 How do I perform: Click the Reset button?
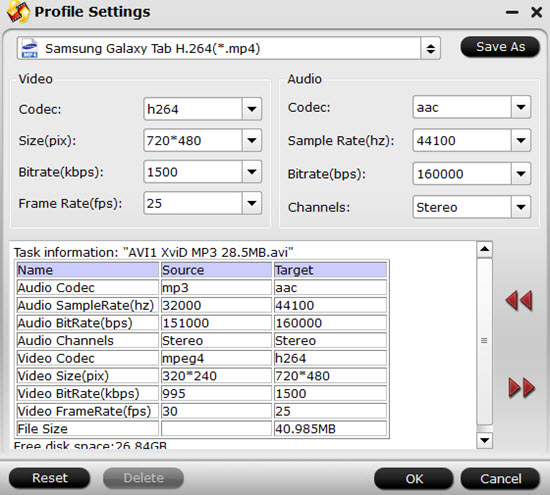click(x=49, y=478)
